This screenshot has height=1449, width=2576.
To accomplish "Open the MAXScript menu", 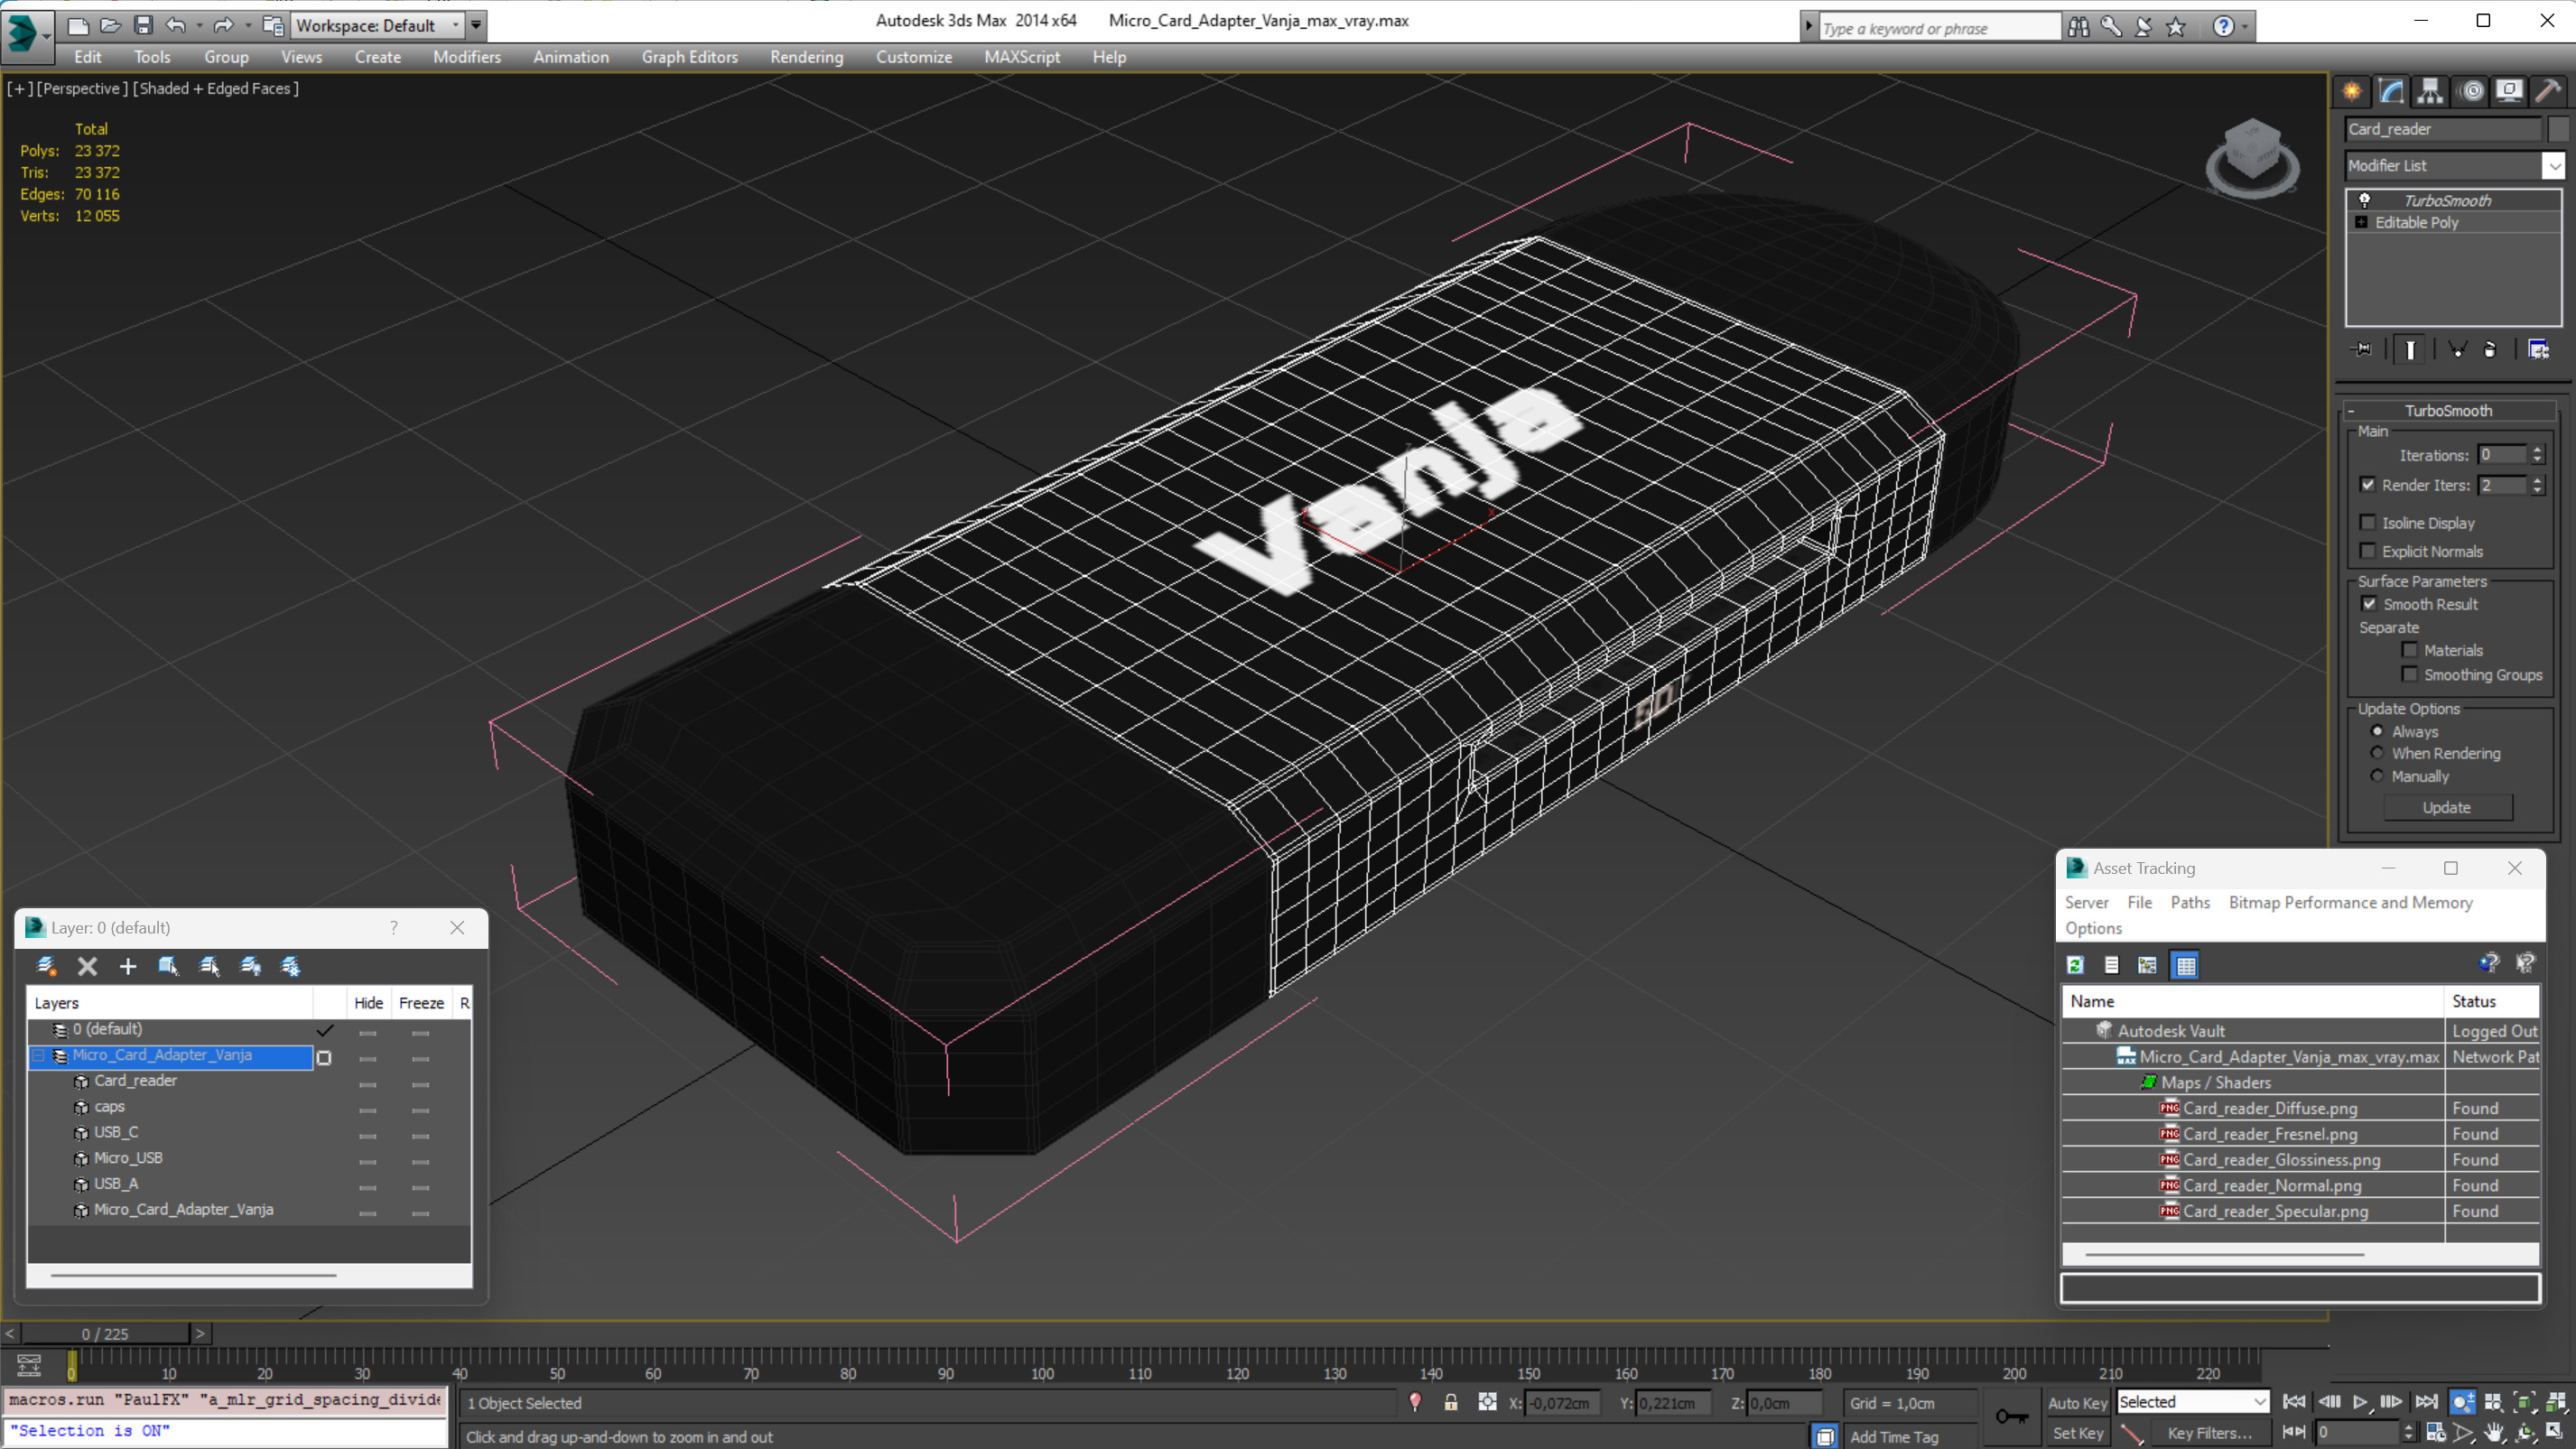I will click(1021, 57).
